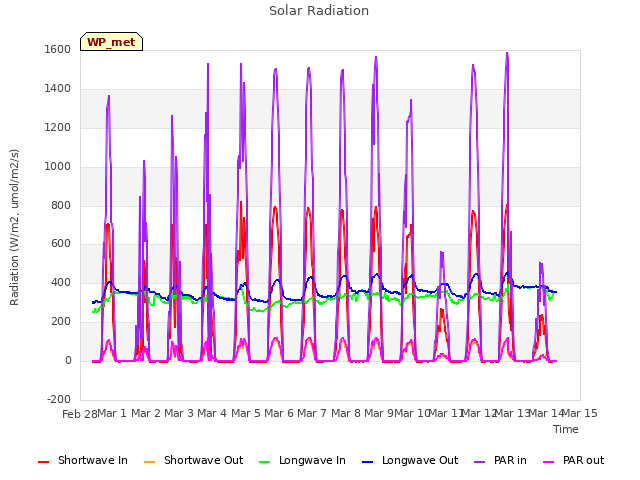Click the Mar 10 x-axis label
Image resolution: width=640 pixels, height=480 pixels.
tap(412, 413)
